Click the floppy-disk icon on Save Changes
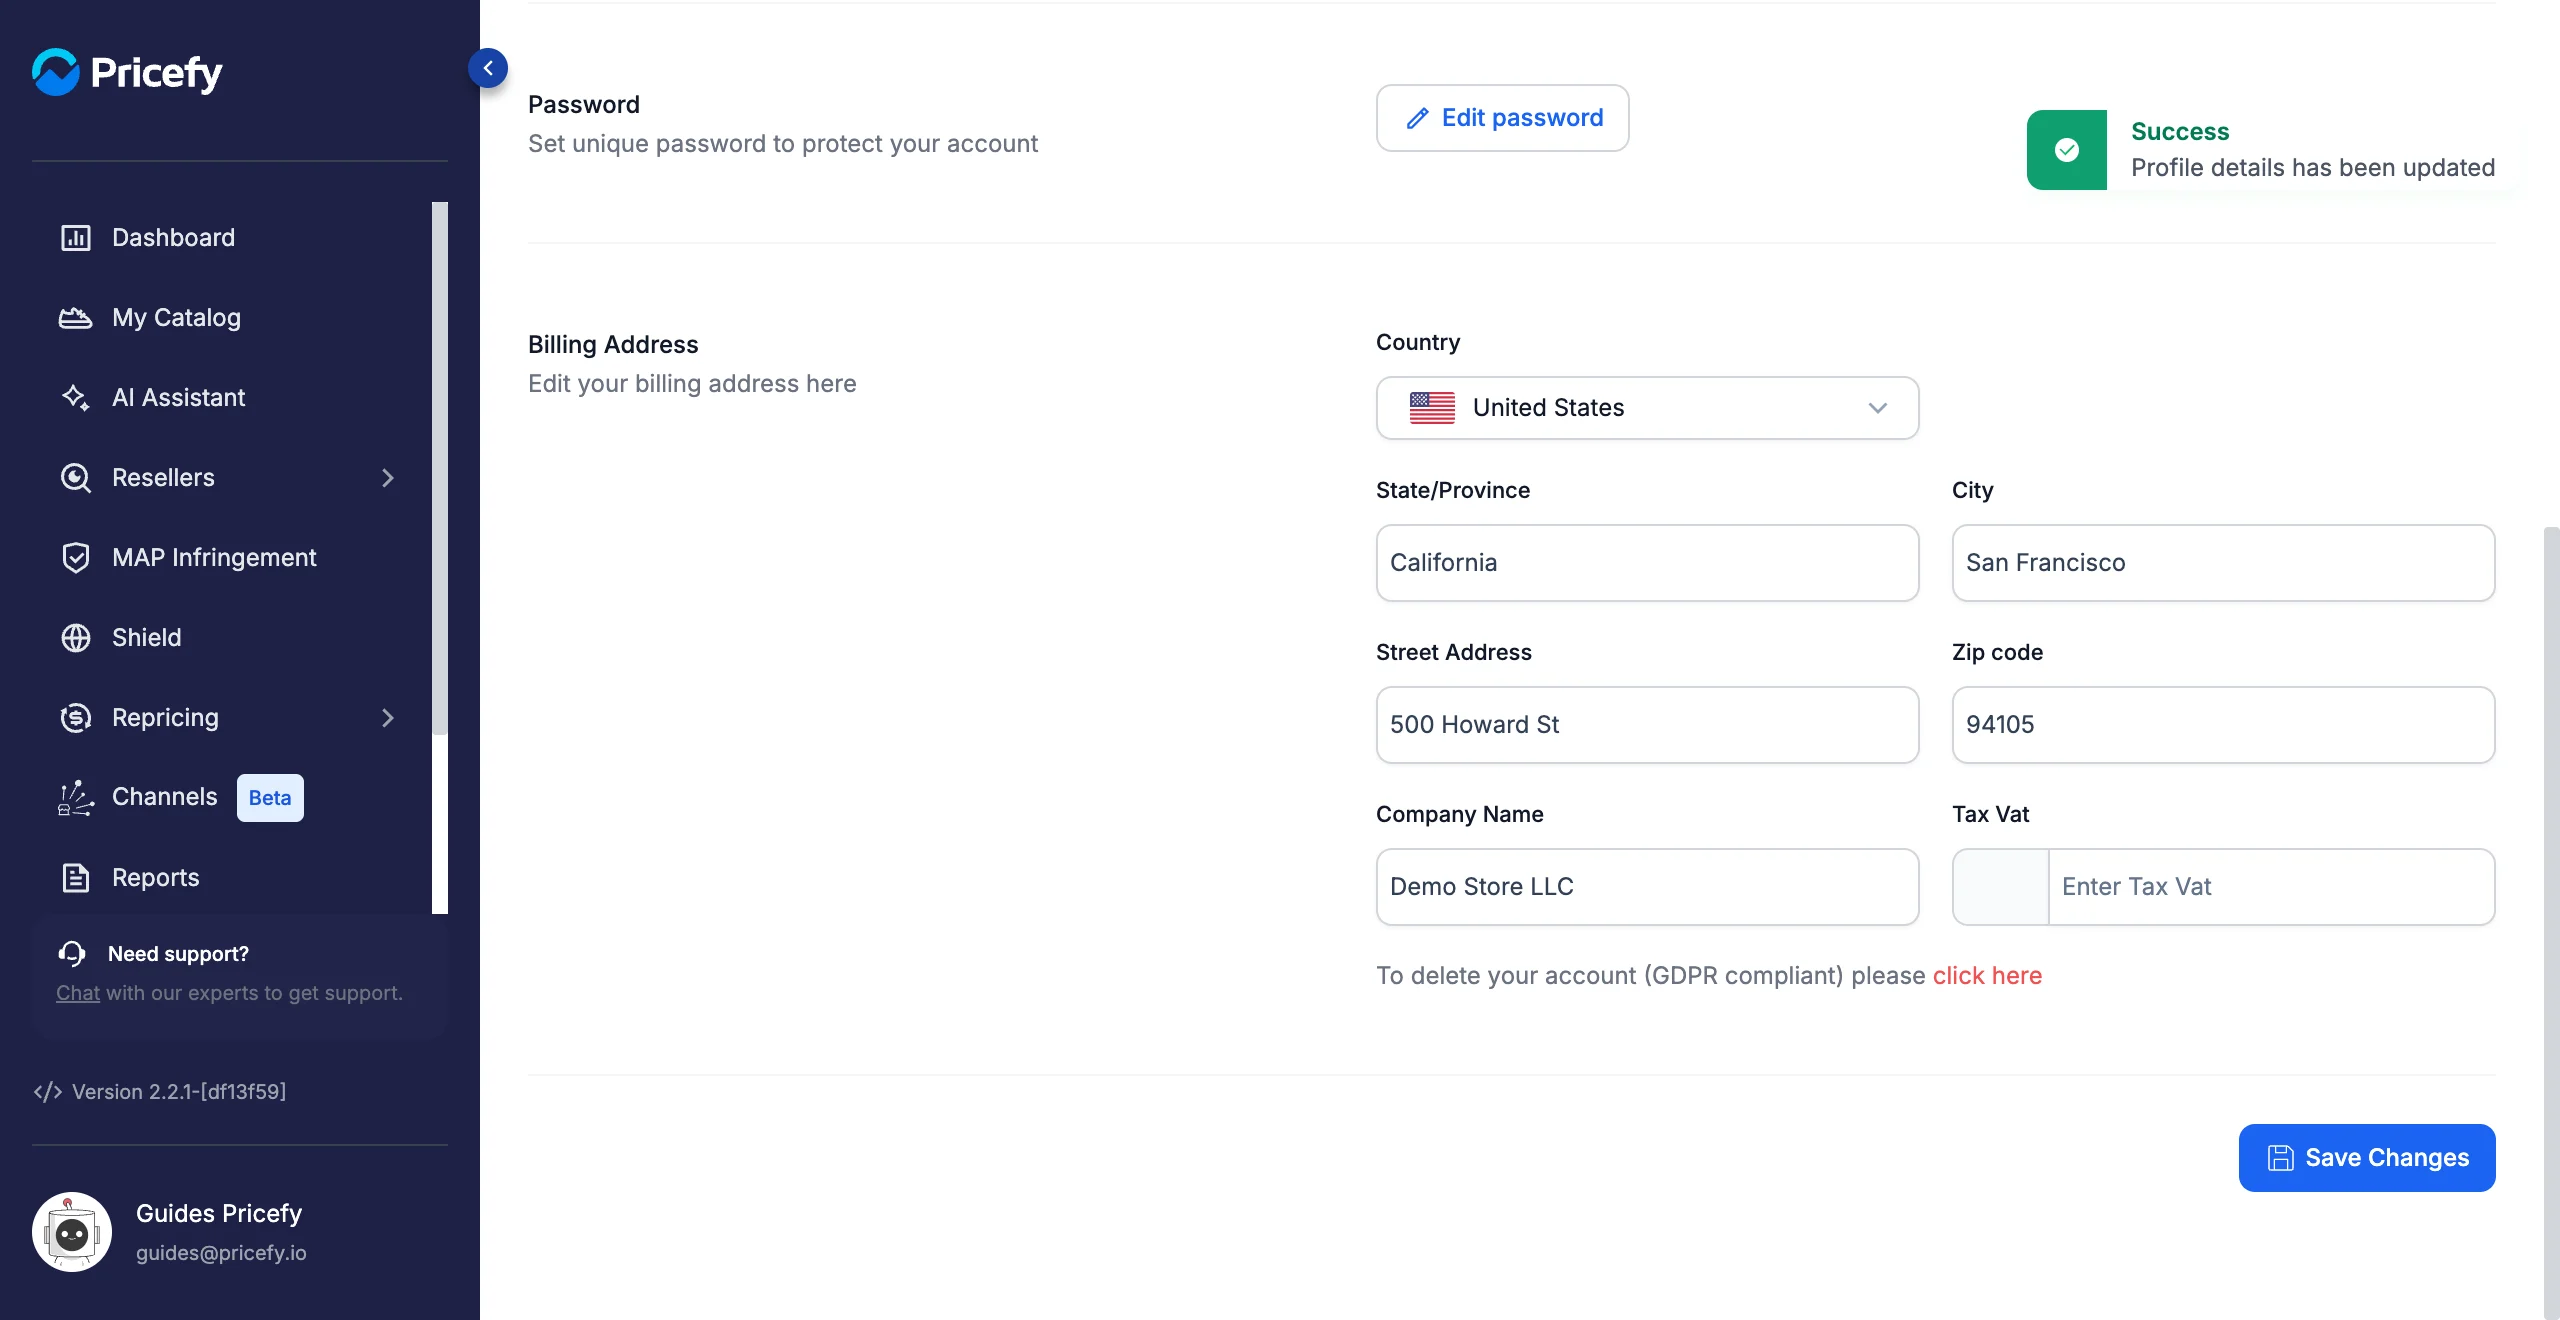This screenshot has height=1320, width=2560. pyautogui.click(x=2280, y=1158)
